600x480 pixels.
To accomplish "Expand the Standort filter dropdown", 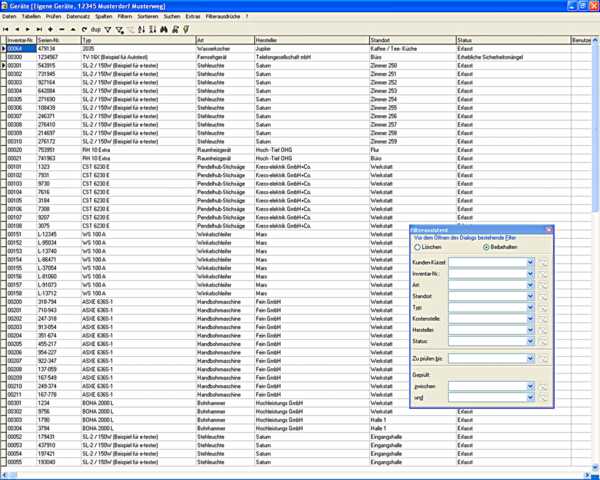I will coord(530,296).
